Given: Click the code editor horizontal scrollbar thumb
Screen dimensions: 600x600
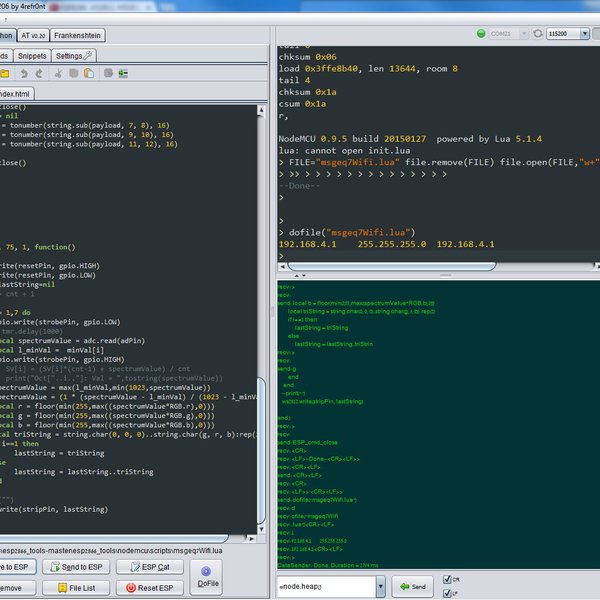Looking at the screenshot, I should pyautogui.click(x=114, y=538).
